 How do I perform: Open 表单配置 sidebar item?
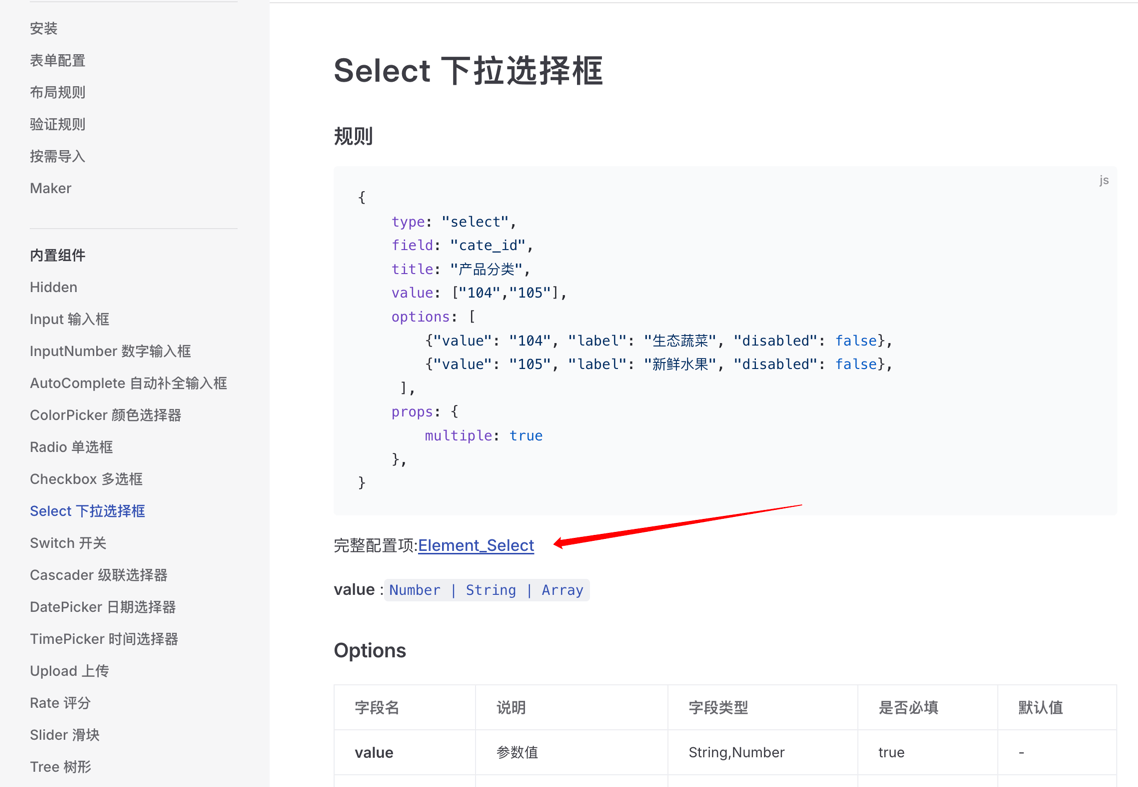click(x=58, y=60)
